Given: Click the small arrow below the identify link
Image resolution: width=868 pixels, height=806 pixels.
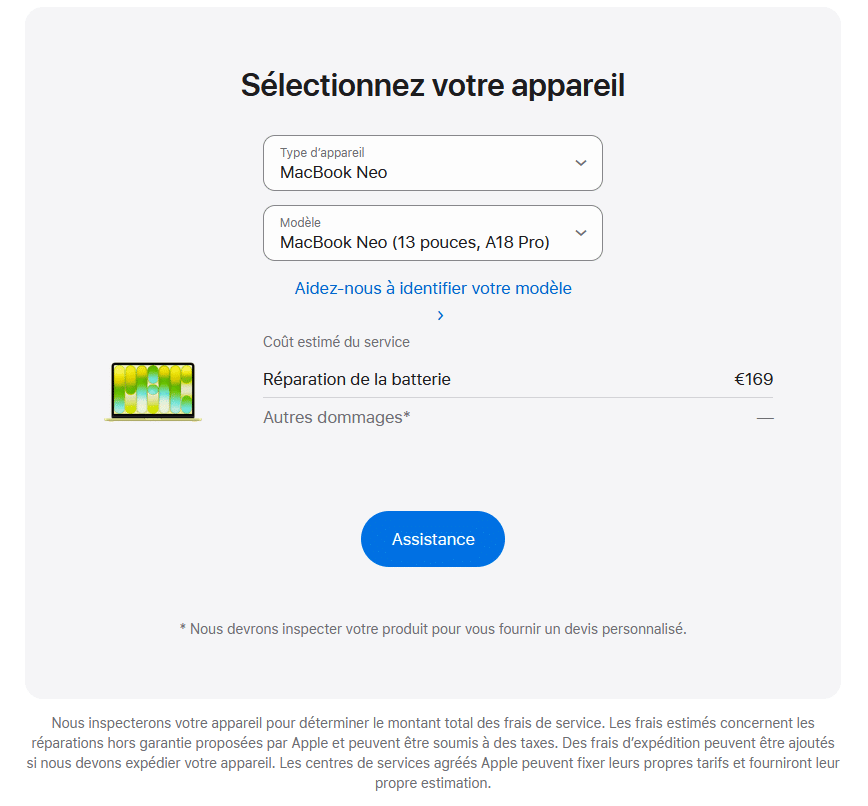Looking at the screenshot, I should click(439, 315).
